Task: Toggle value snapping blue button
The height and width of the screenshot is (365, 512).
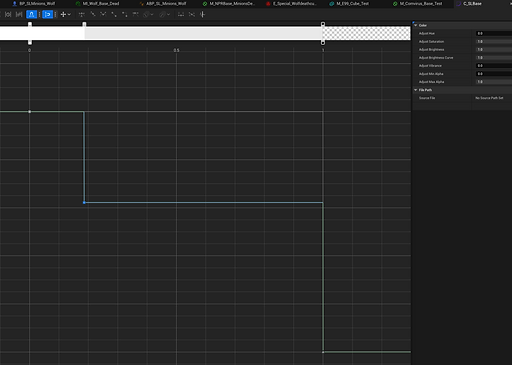Action: (48, 14)
